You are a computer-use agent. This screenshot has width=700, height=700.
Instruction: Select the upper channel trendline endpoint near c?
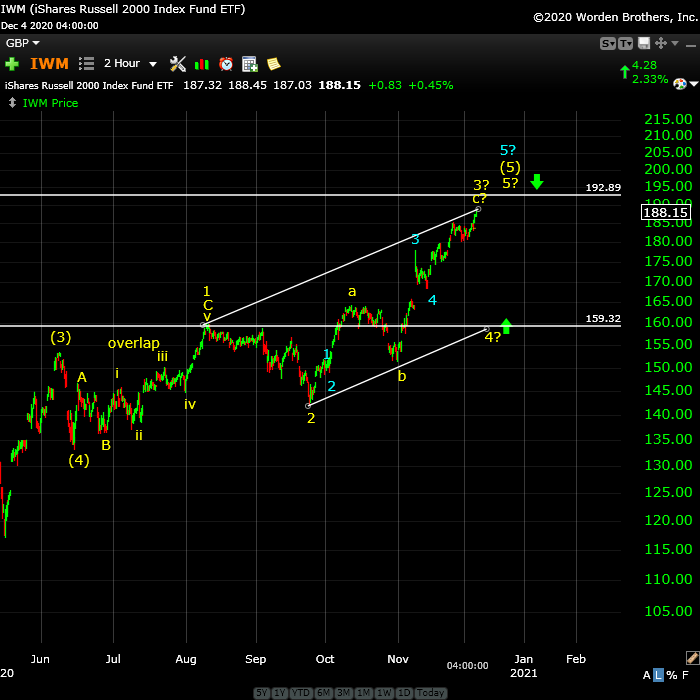pos(478,209)
